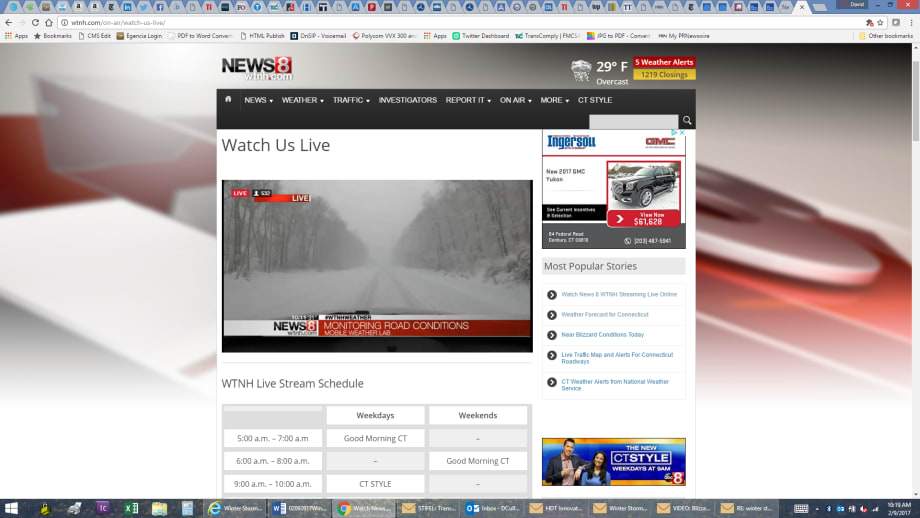Switch to the Facebook browser tab
The image size is (920, 518).
tap(160, 7)
